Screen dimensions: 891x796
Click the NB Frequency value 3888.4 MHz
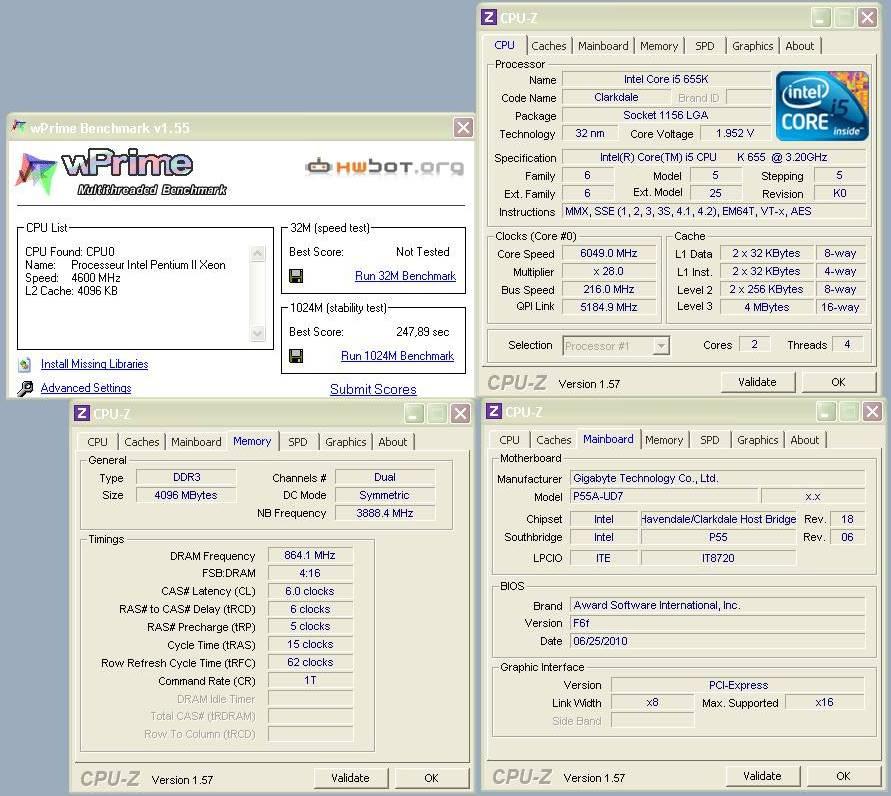click(385, 513)
